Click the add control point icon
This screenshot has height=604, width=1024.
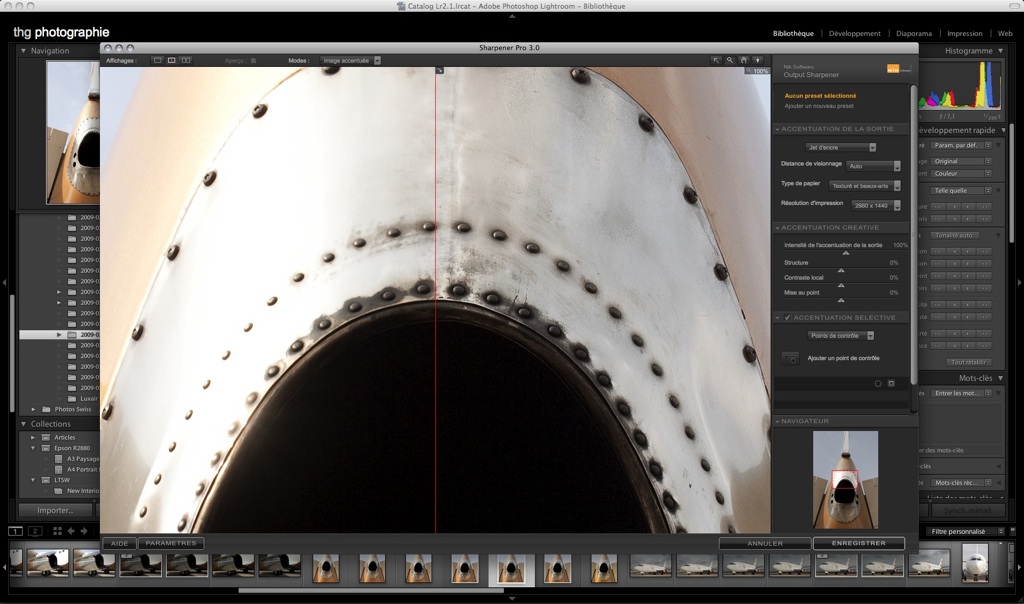790,357
